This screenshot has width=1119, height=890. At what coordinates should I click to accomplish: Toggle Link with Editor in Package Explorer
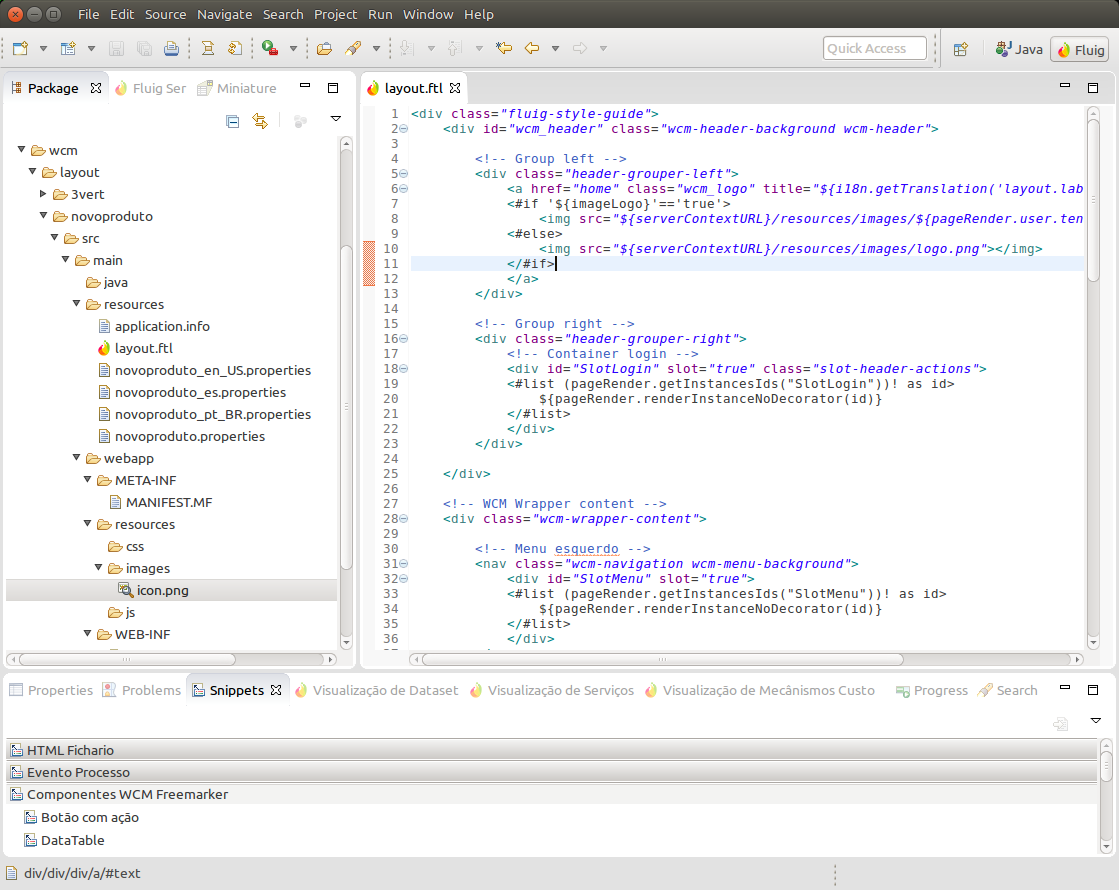(x=260, y=121)
